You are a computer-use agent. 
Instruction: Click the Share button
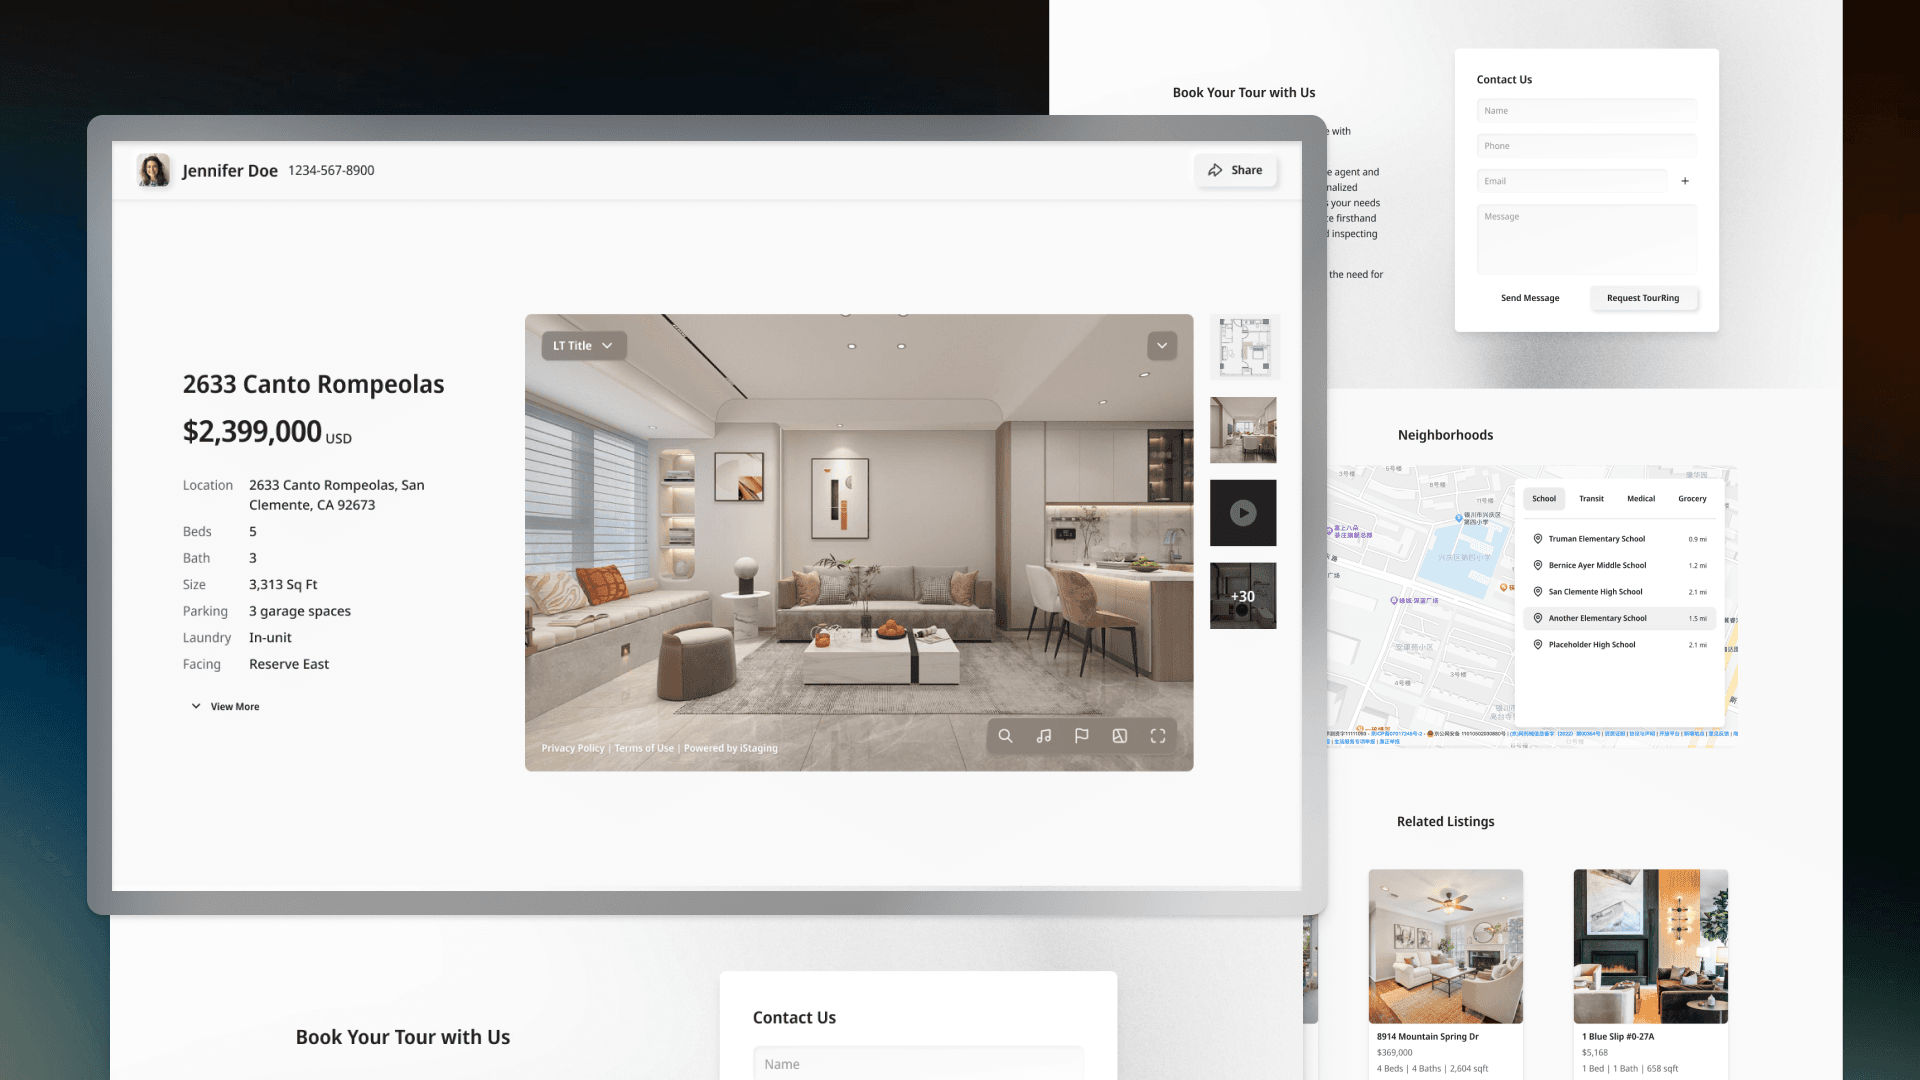[1235, 170]
